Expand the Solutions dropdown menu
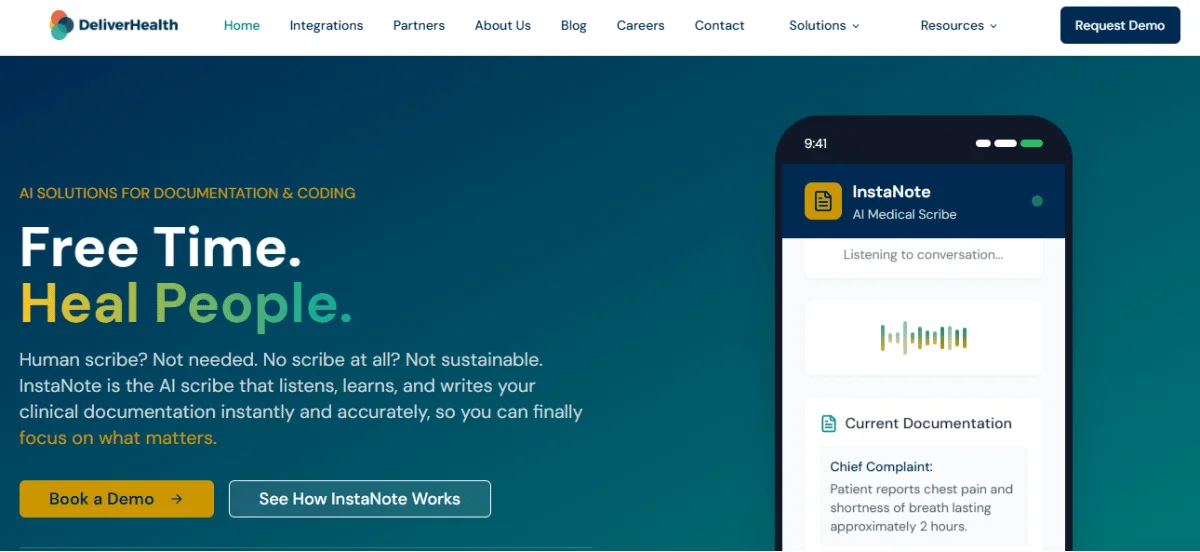This screenshot has width=1200, height=552. click(x=824, y=26)
